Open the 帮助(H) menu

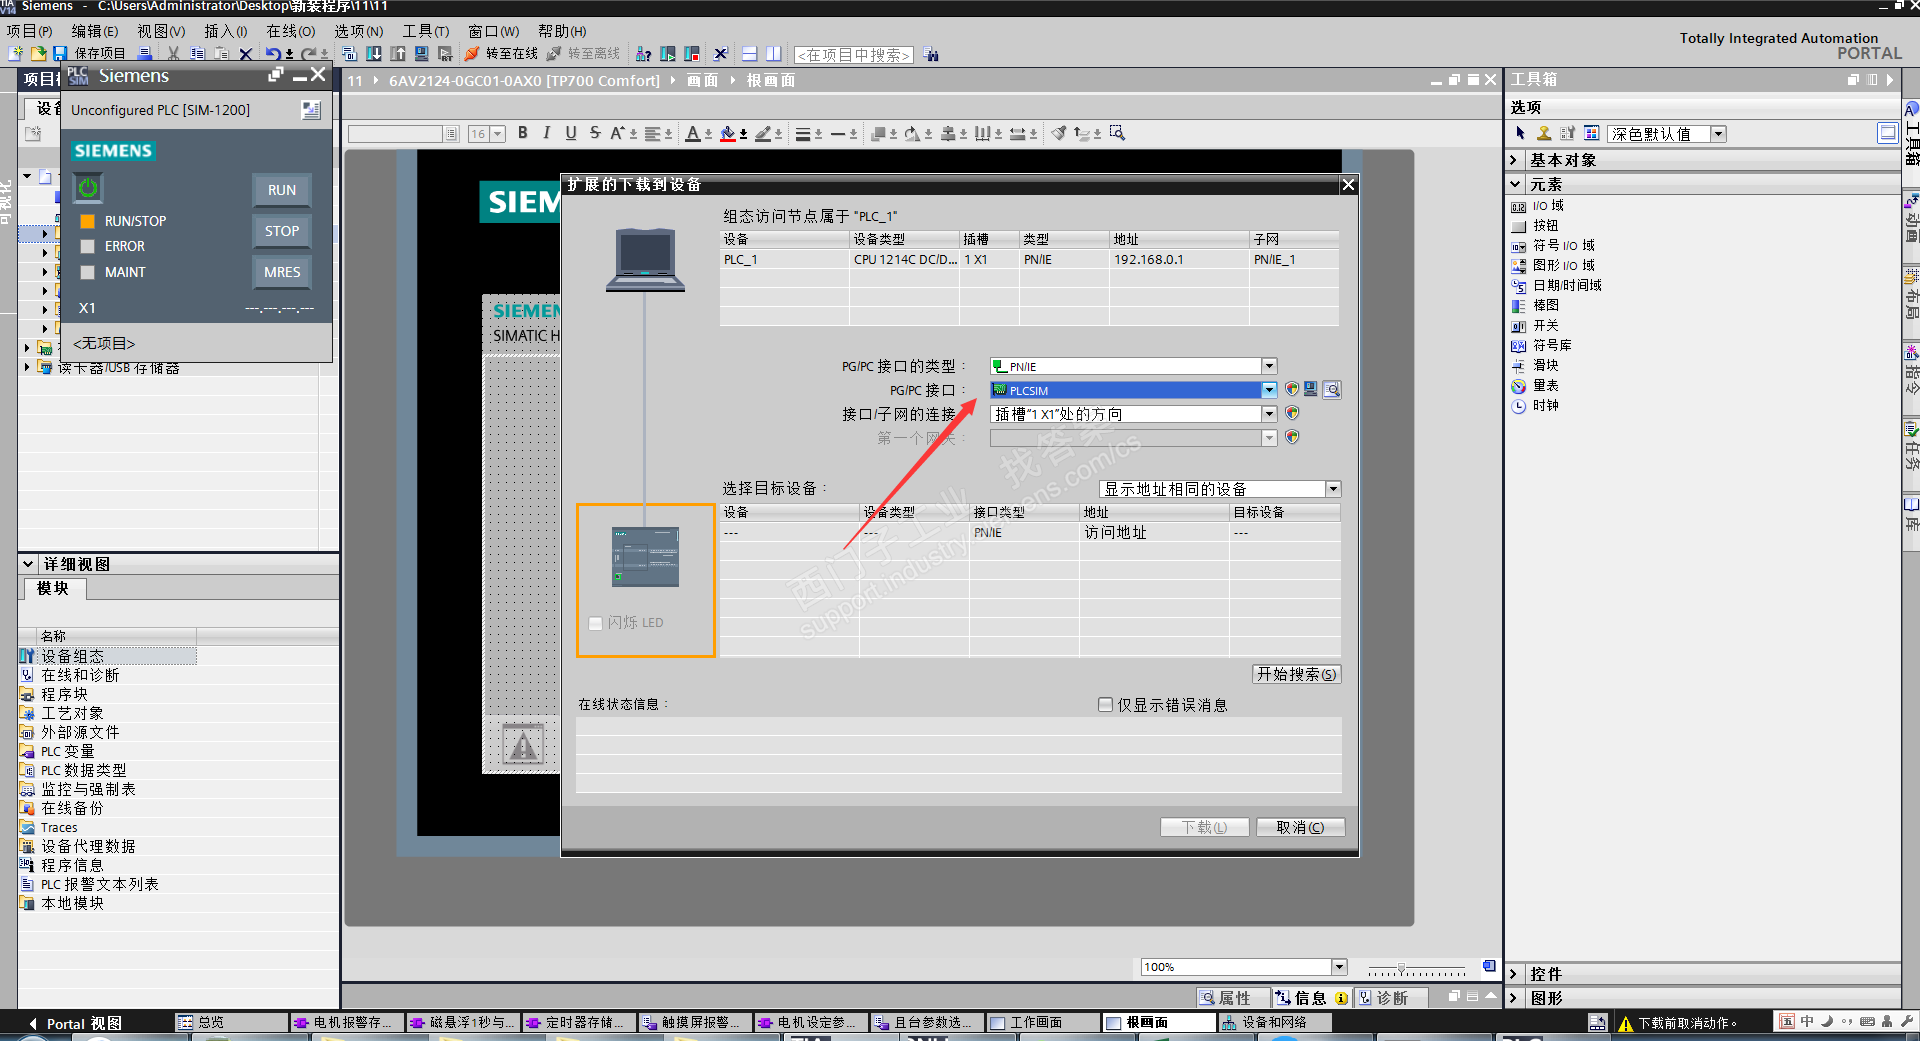point(562,31)
